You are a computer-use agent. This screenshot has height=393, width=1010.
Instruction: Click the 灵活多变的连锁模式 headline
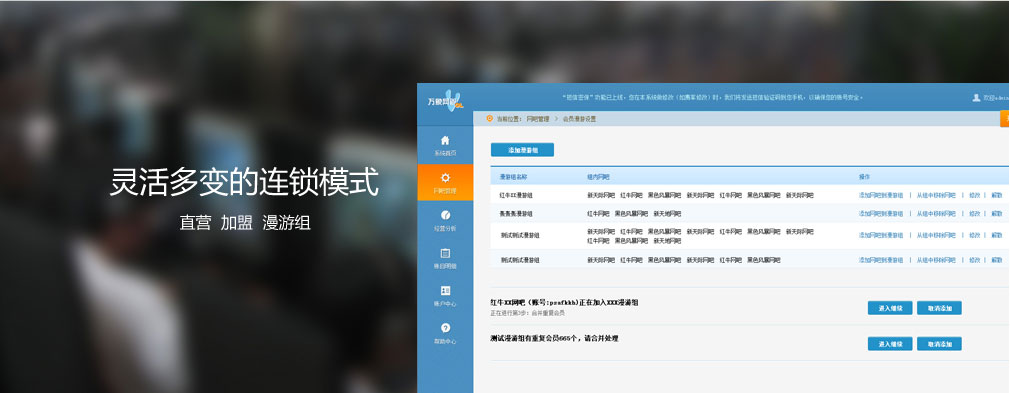(x=244, y=182)
